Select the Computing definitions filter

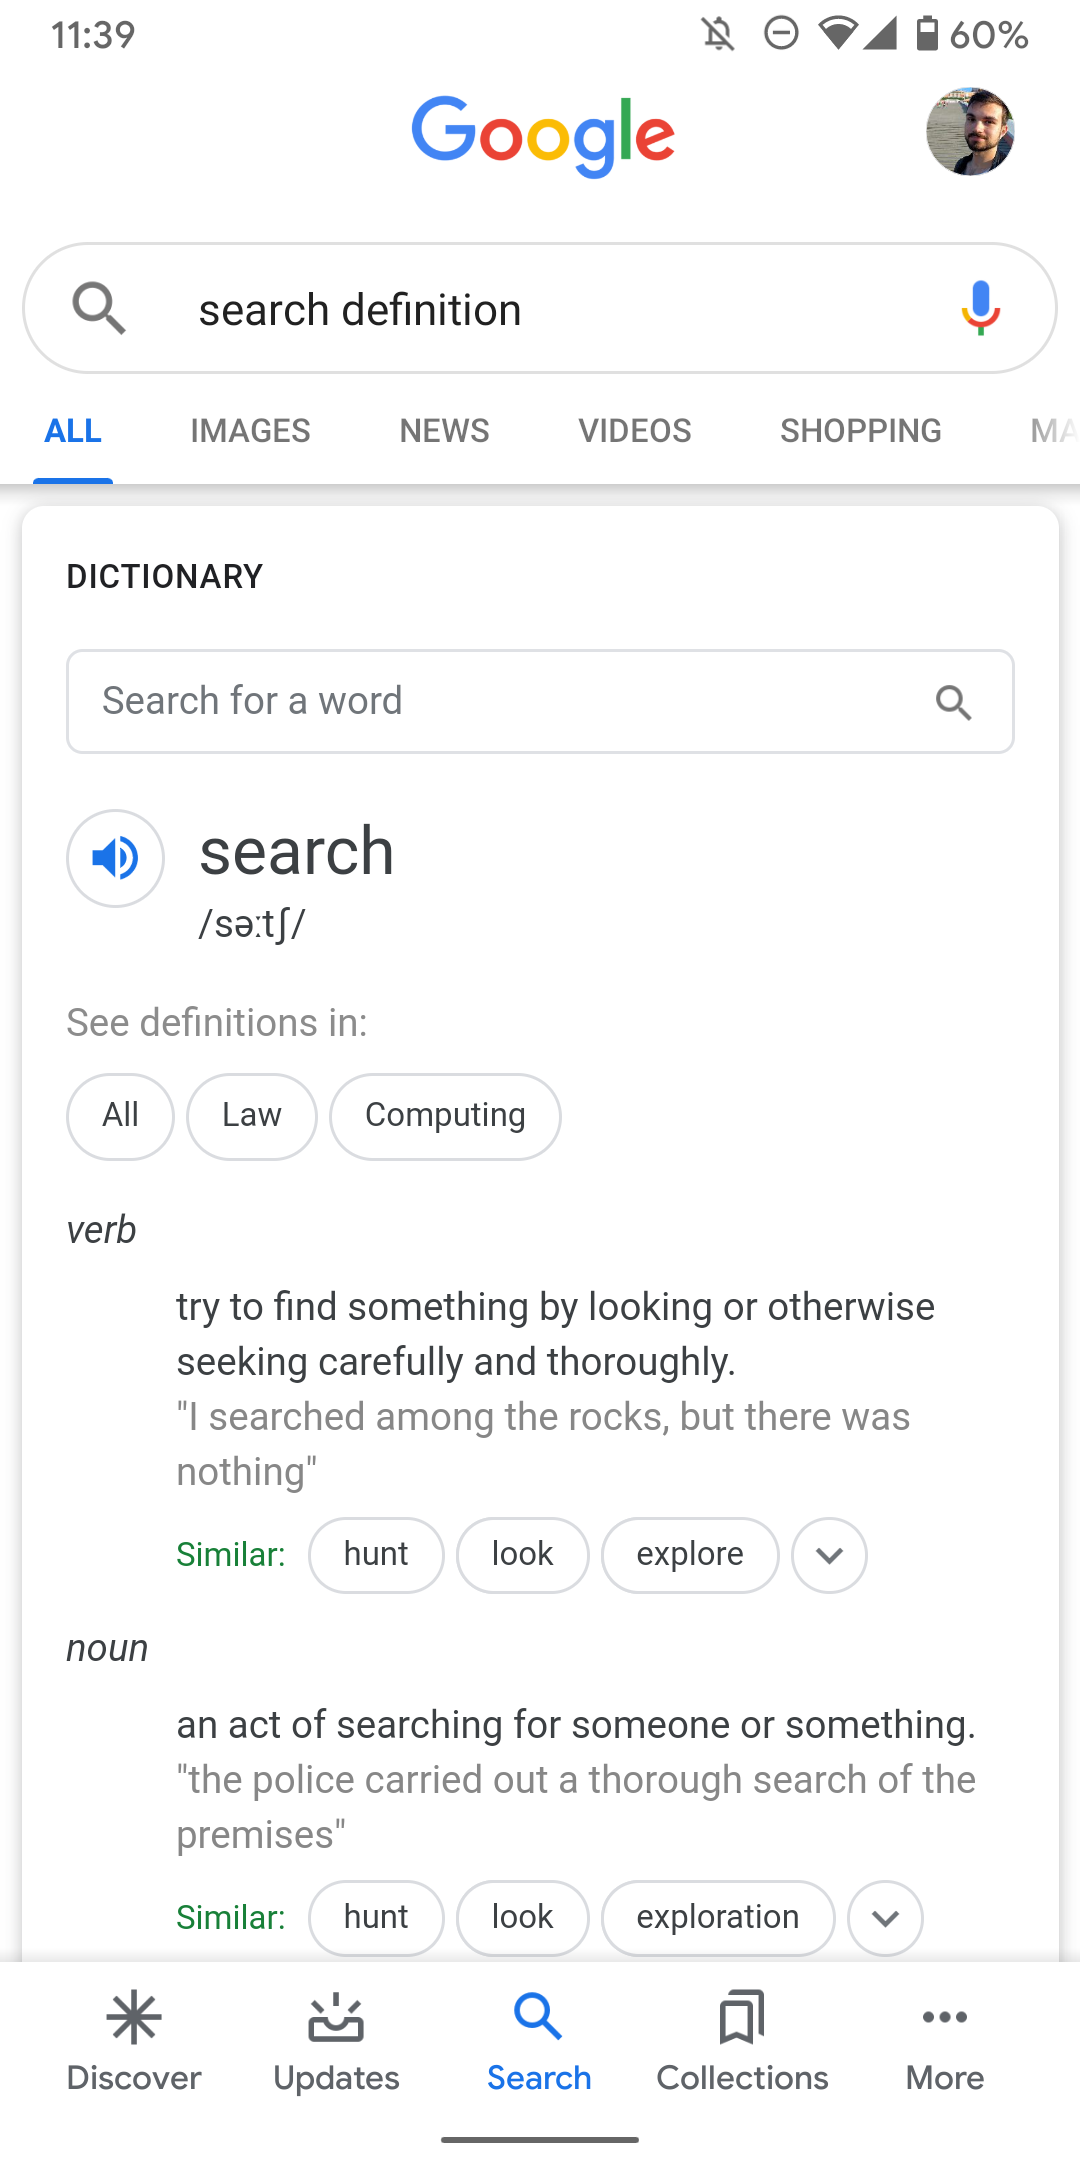point(445,1116)
